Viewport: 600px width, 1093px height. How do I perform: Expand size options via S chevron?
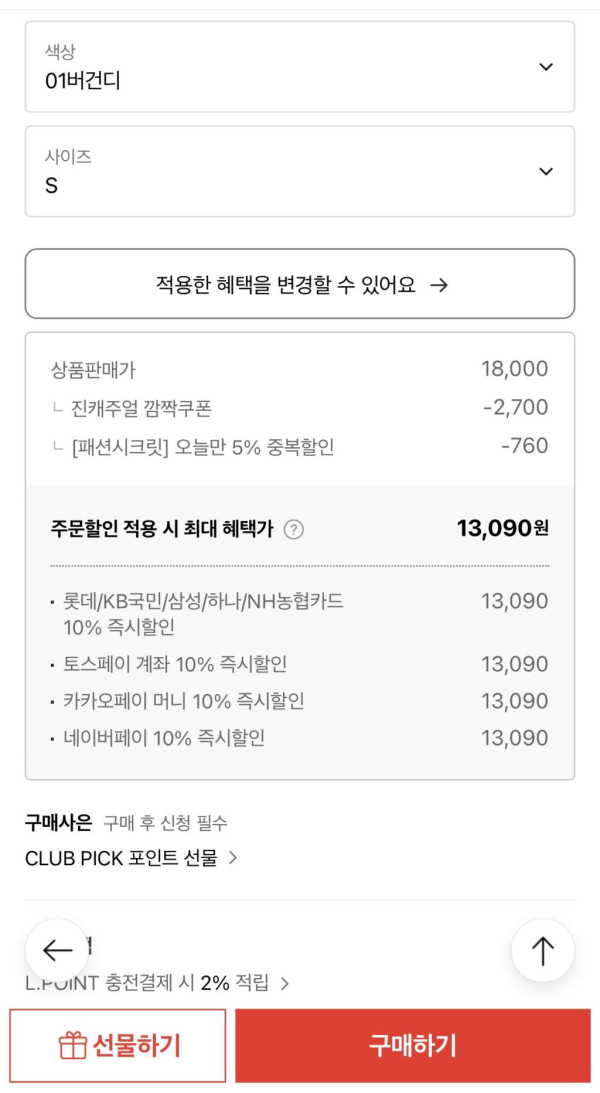point(545,171)
